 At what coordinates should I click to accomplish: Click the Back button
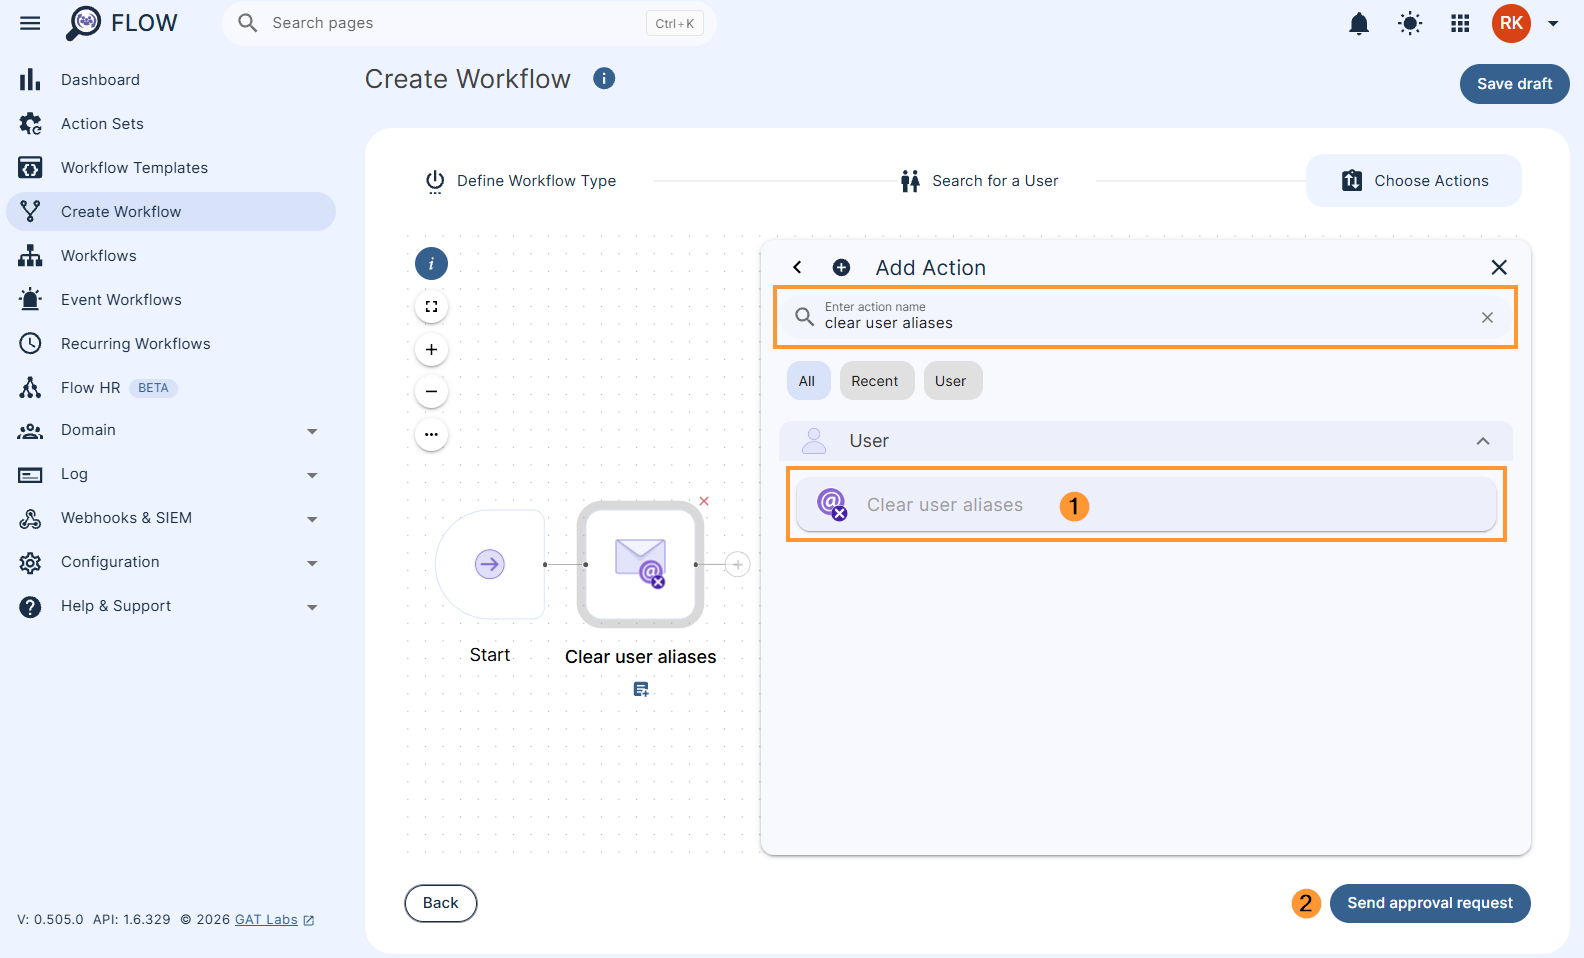[x=441, y=903]
